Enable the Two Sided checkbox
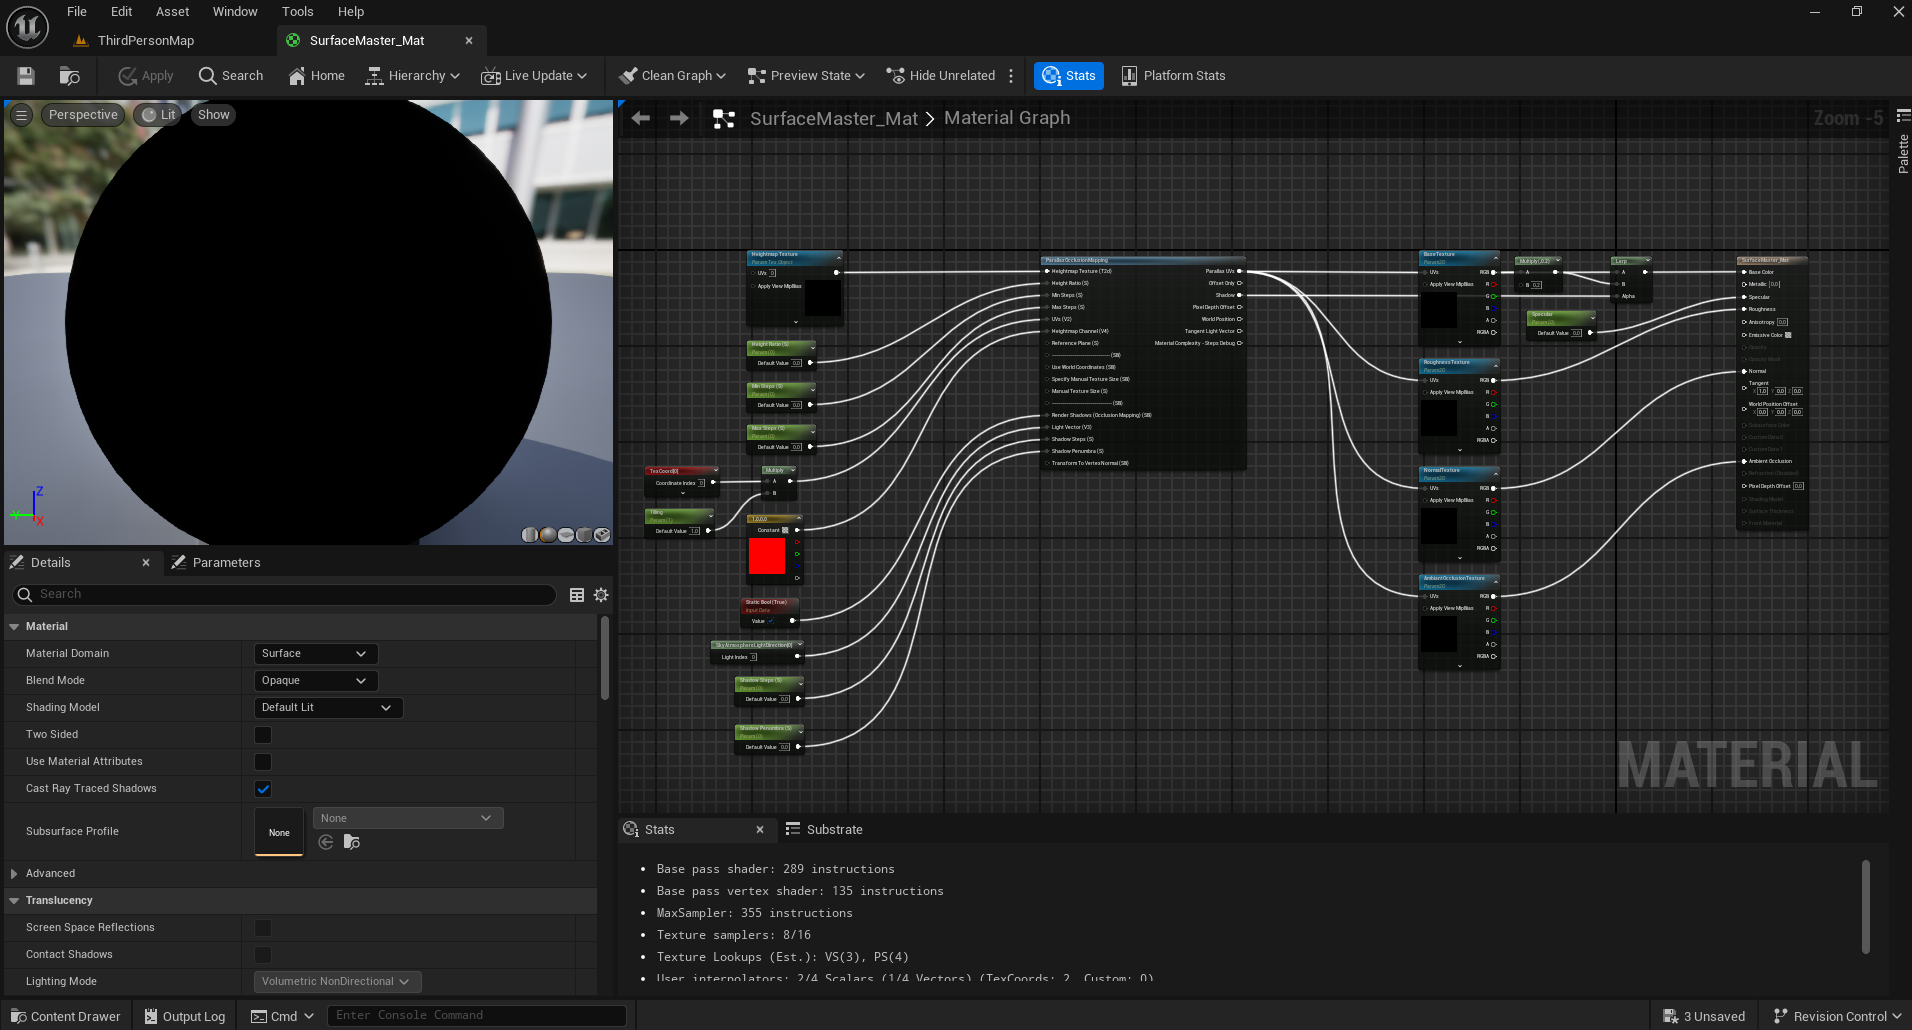This screenshot has width=1912, height=1030. (263, 735)
